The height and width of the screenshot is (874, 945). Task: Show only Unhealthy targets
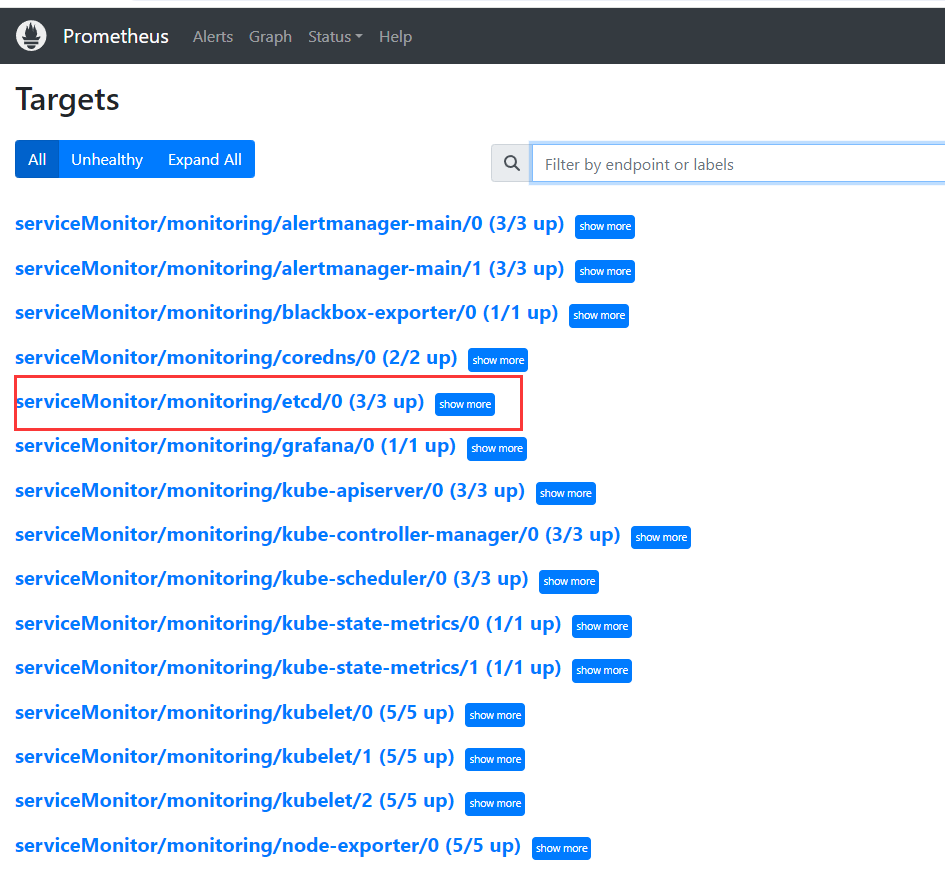(x=107, y=159)
